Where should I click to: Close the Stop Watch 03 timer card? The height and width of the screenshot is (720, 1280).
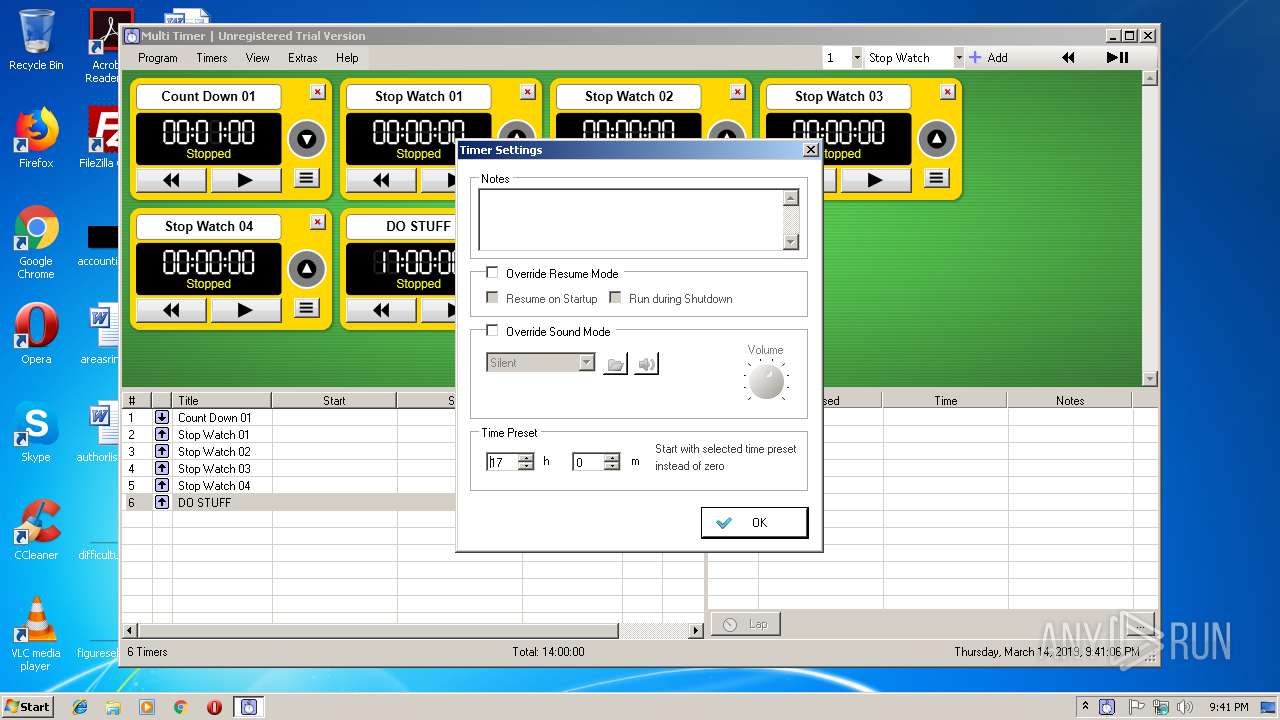pos(947,92)
